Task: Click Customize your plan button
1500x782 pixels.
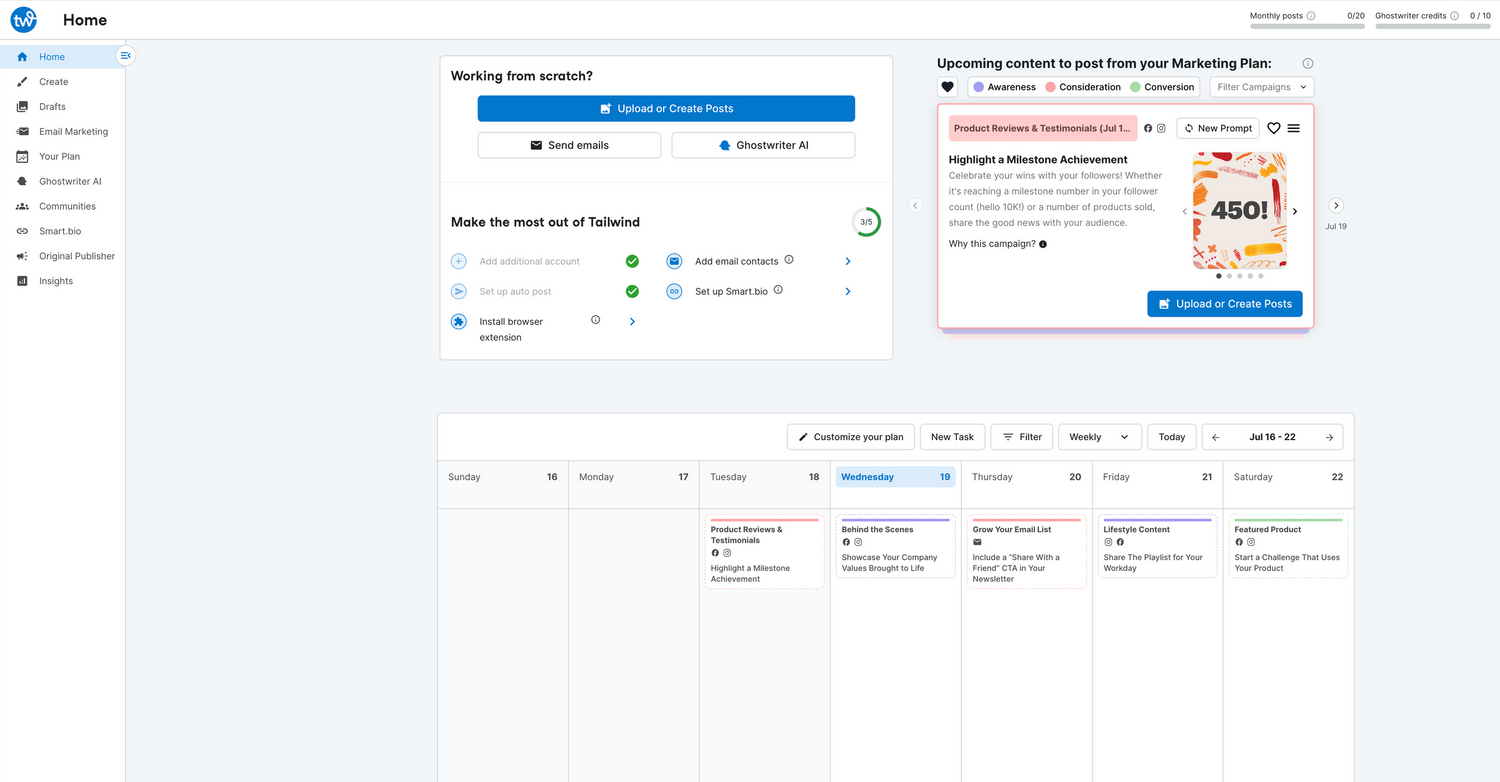Action: (x=850, y=437)
